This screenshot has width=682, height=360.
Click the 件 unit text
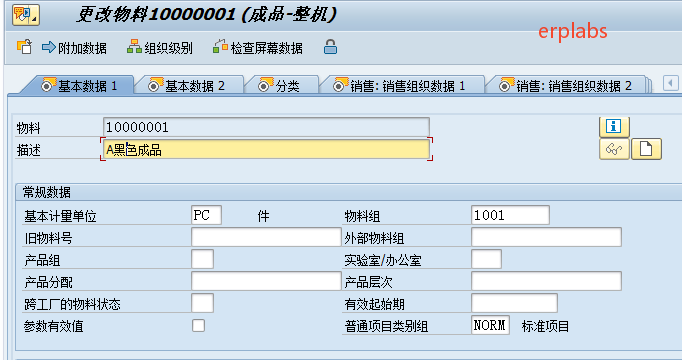(x=263, y=216)
